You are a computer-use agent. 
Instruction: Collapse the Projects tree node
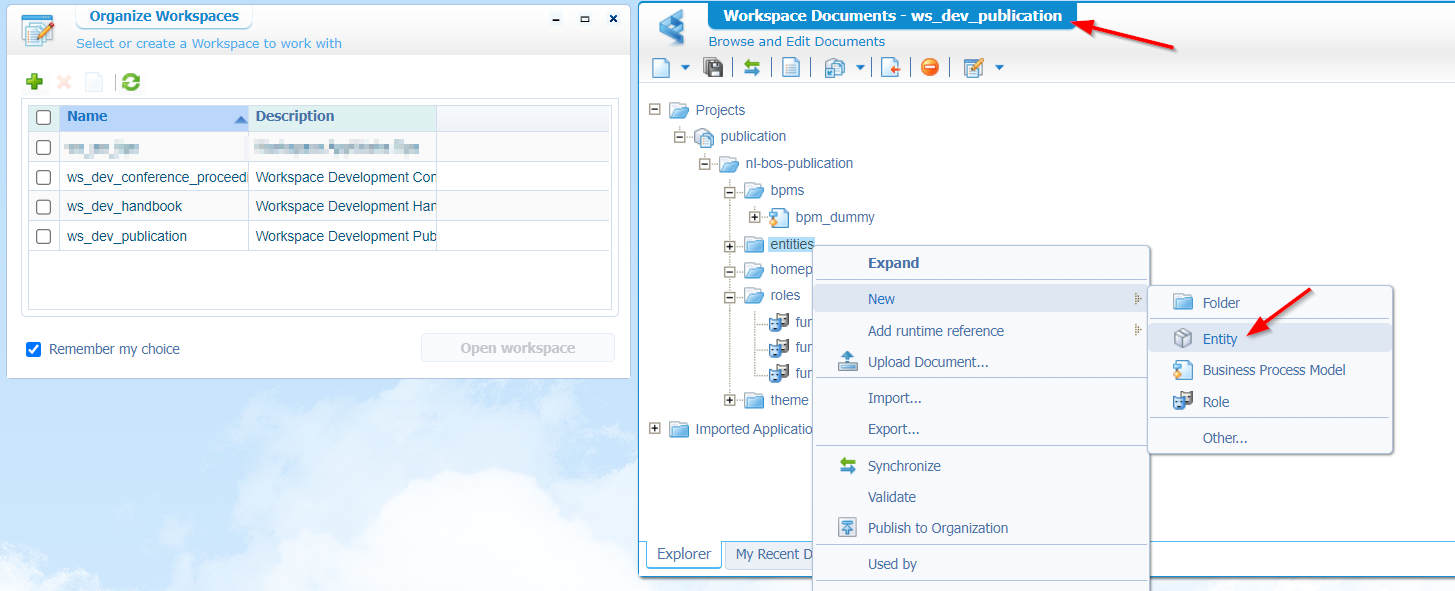click(x=655, y=109)
